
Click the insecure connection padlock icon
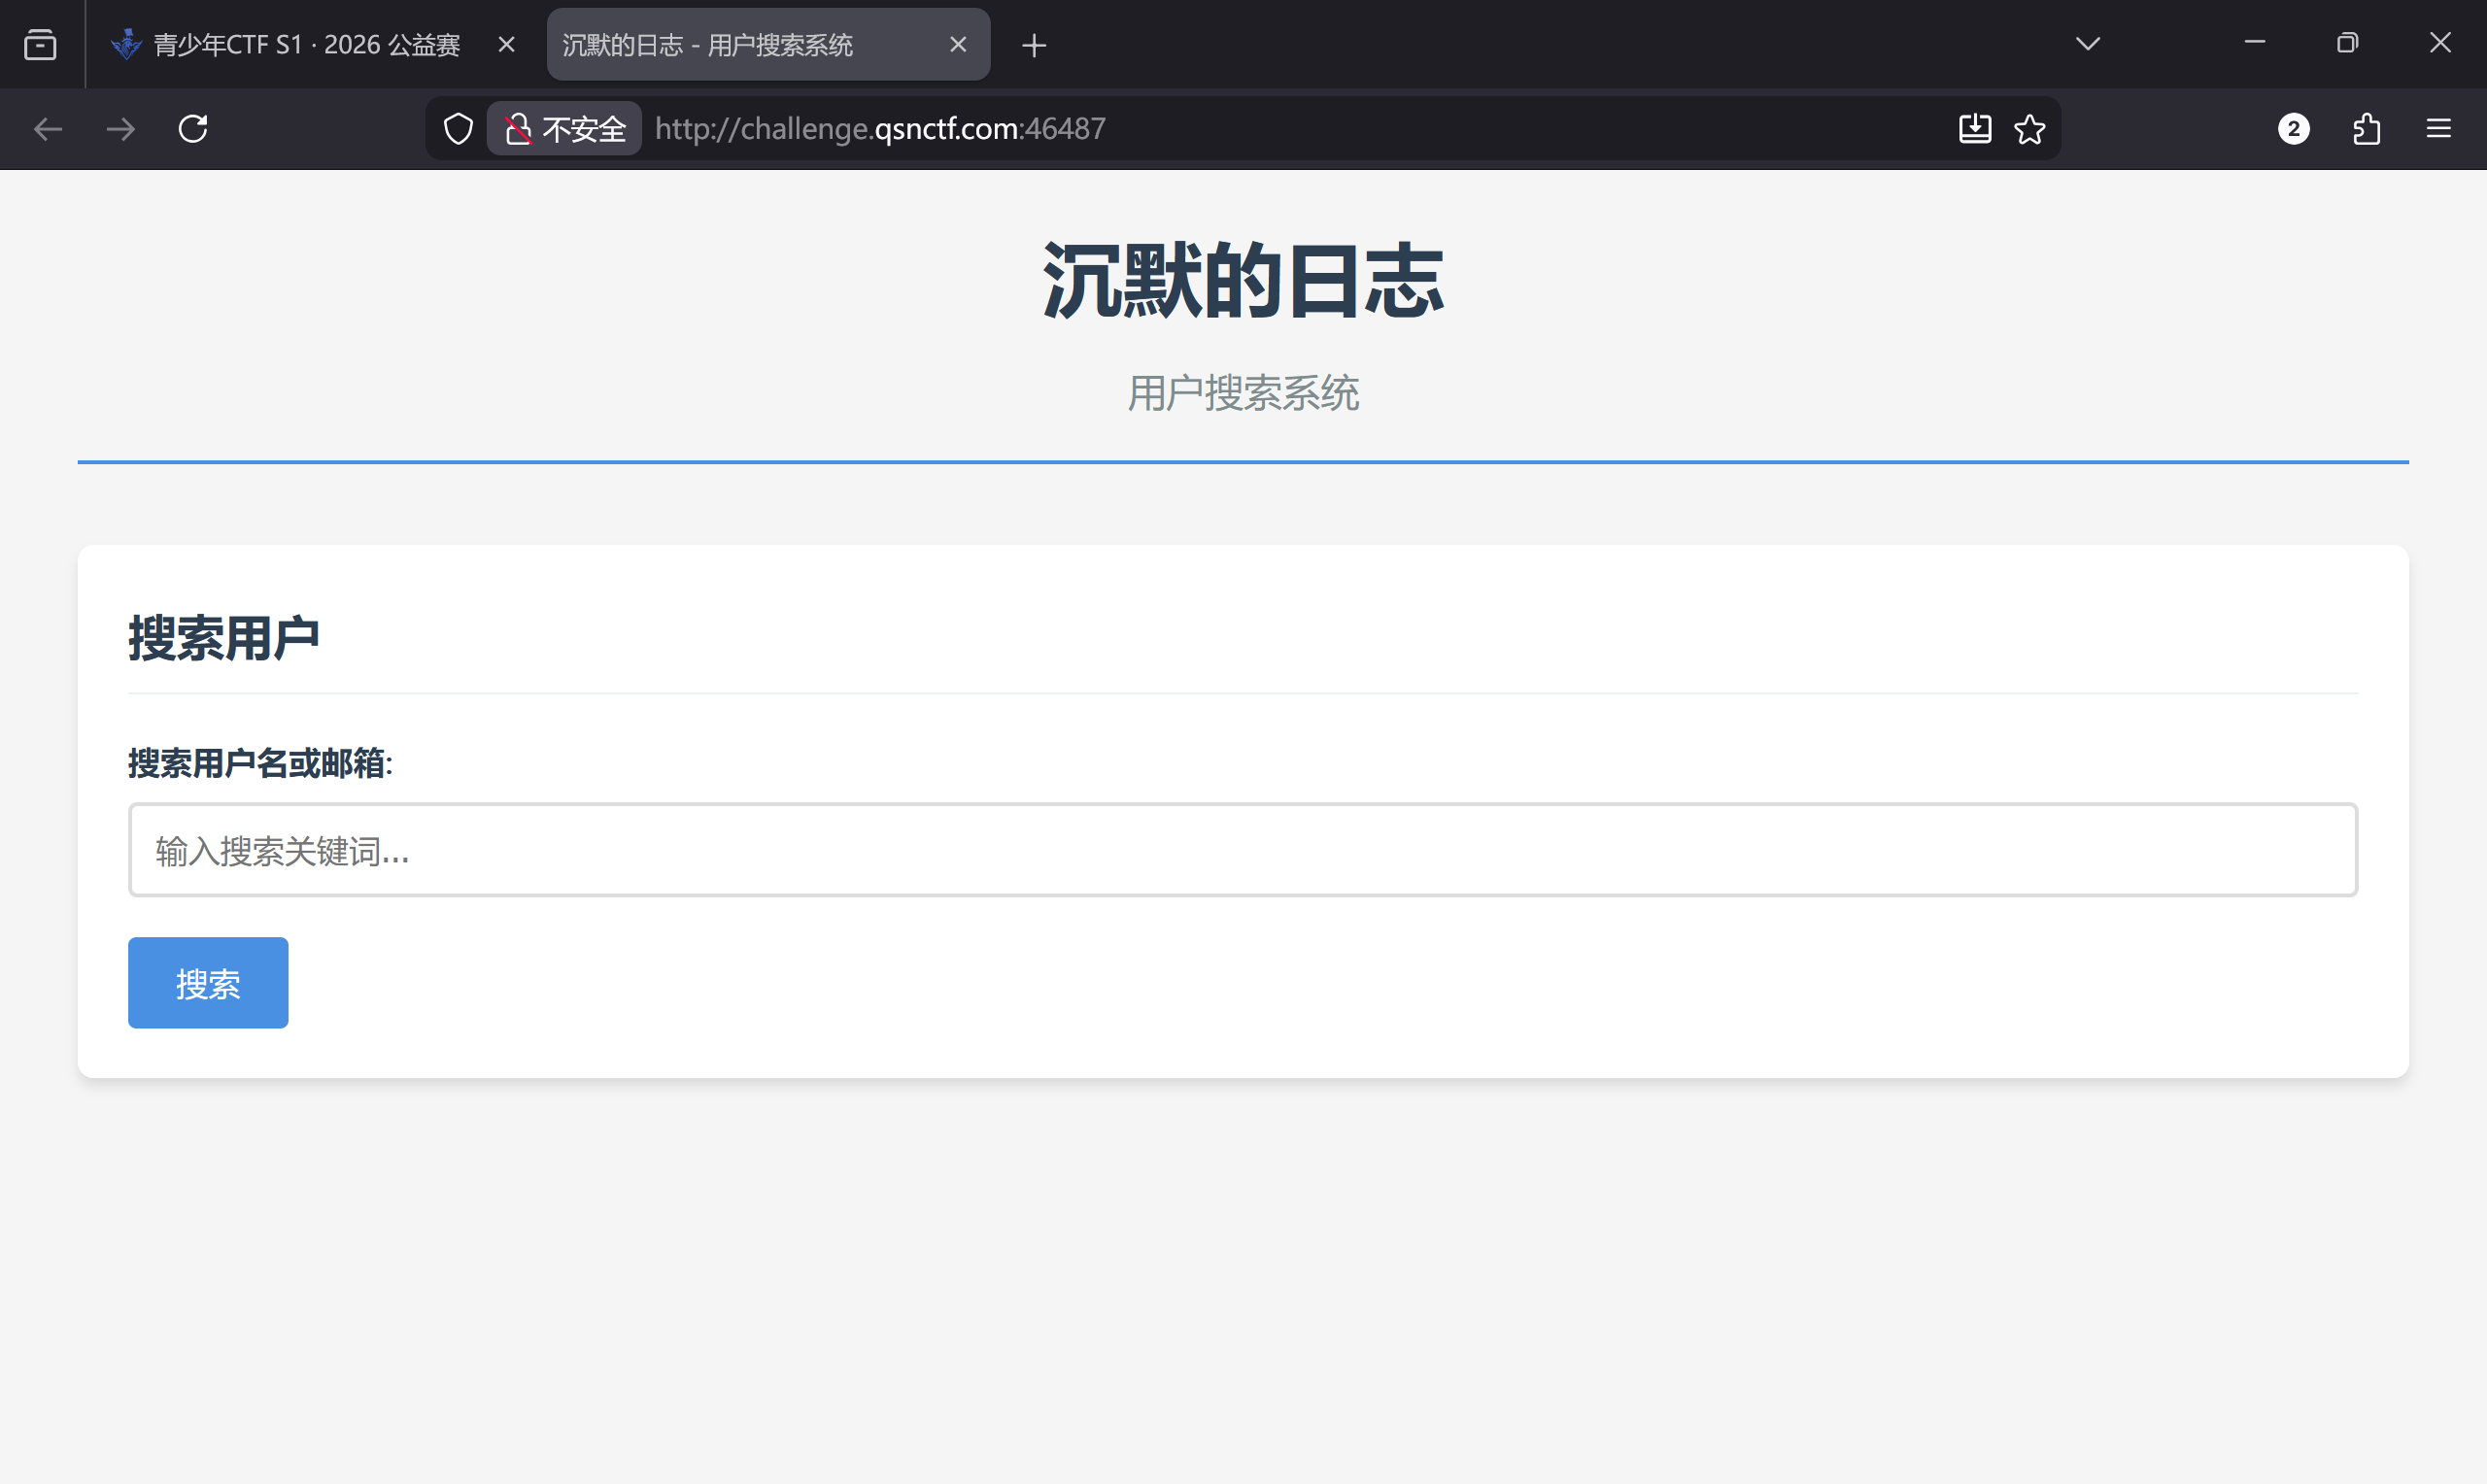coord(518,129)
